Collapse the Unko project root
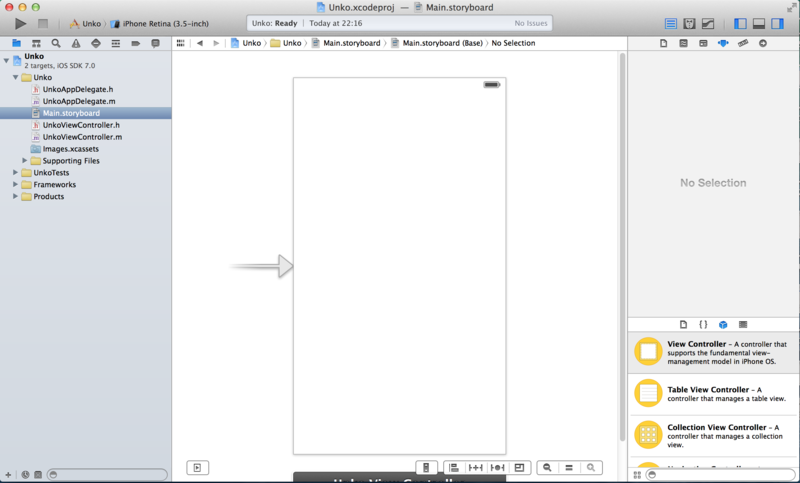The height and width of the screenshot is (483, 800). coord(6,60)
